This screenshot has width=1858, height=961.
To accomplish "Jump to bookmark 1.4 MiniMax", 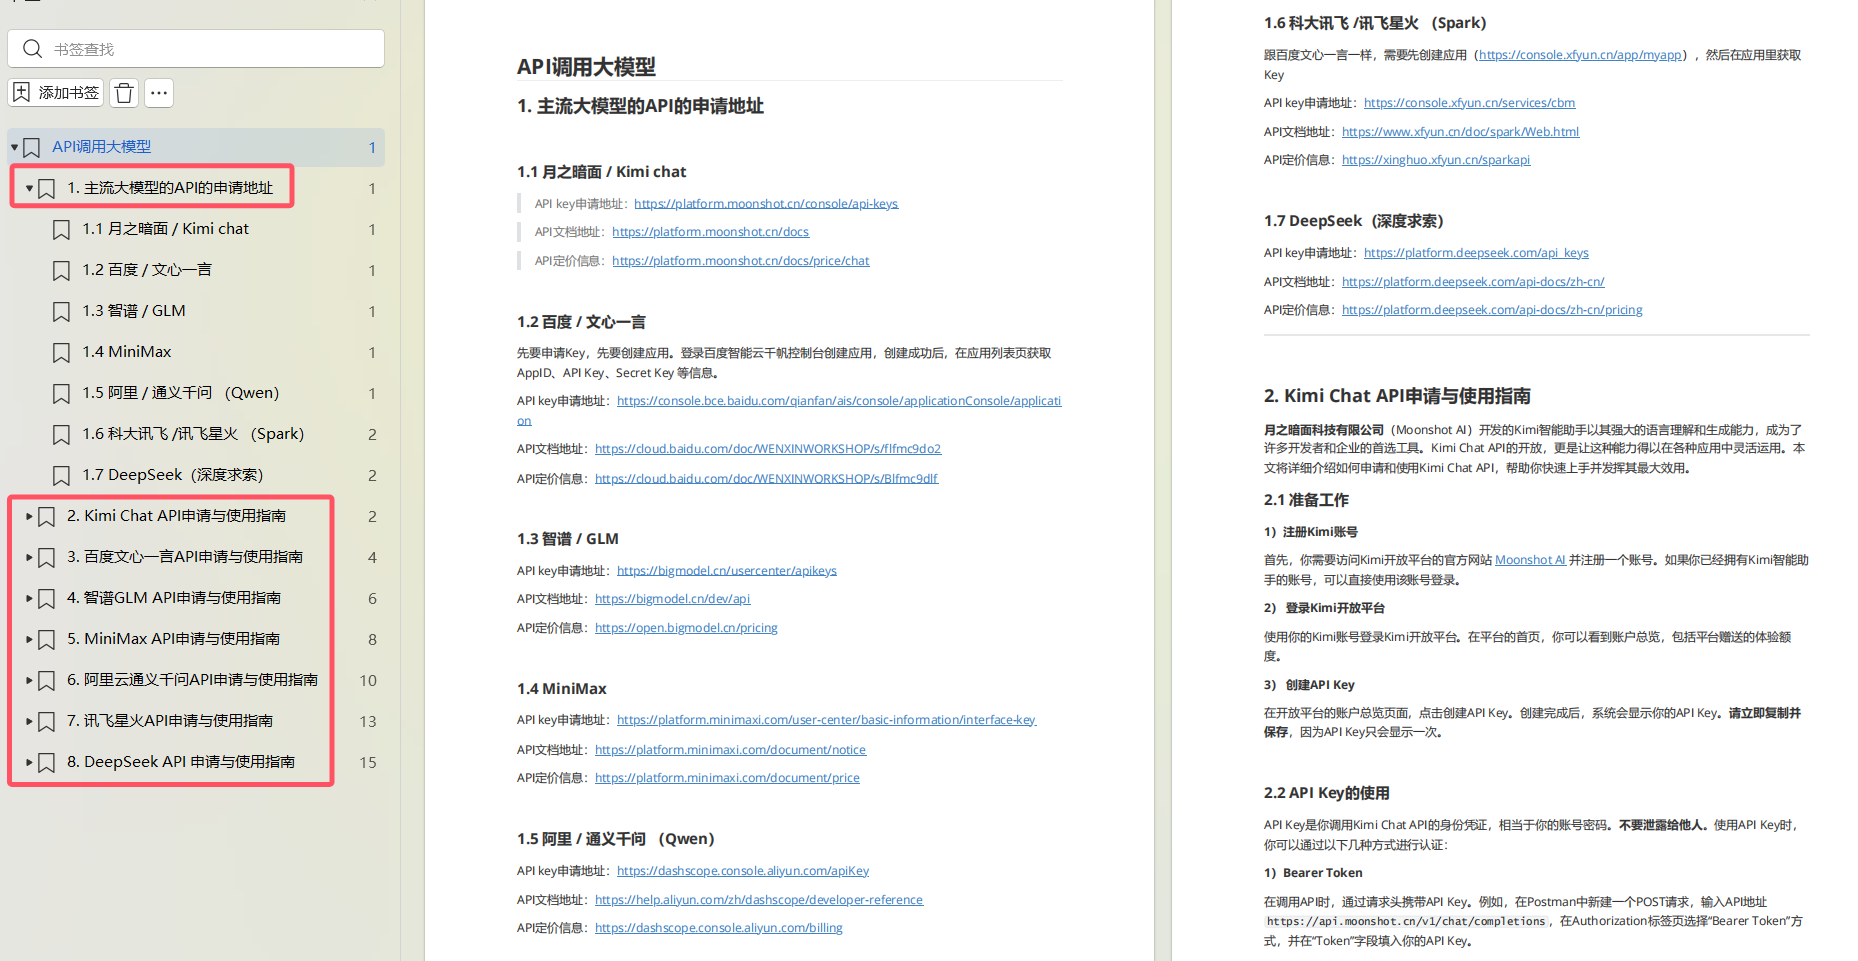I will 127,352.
